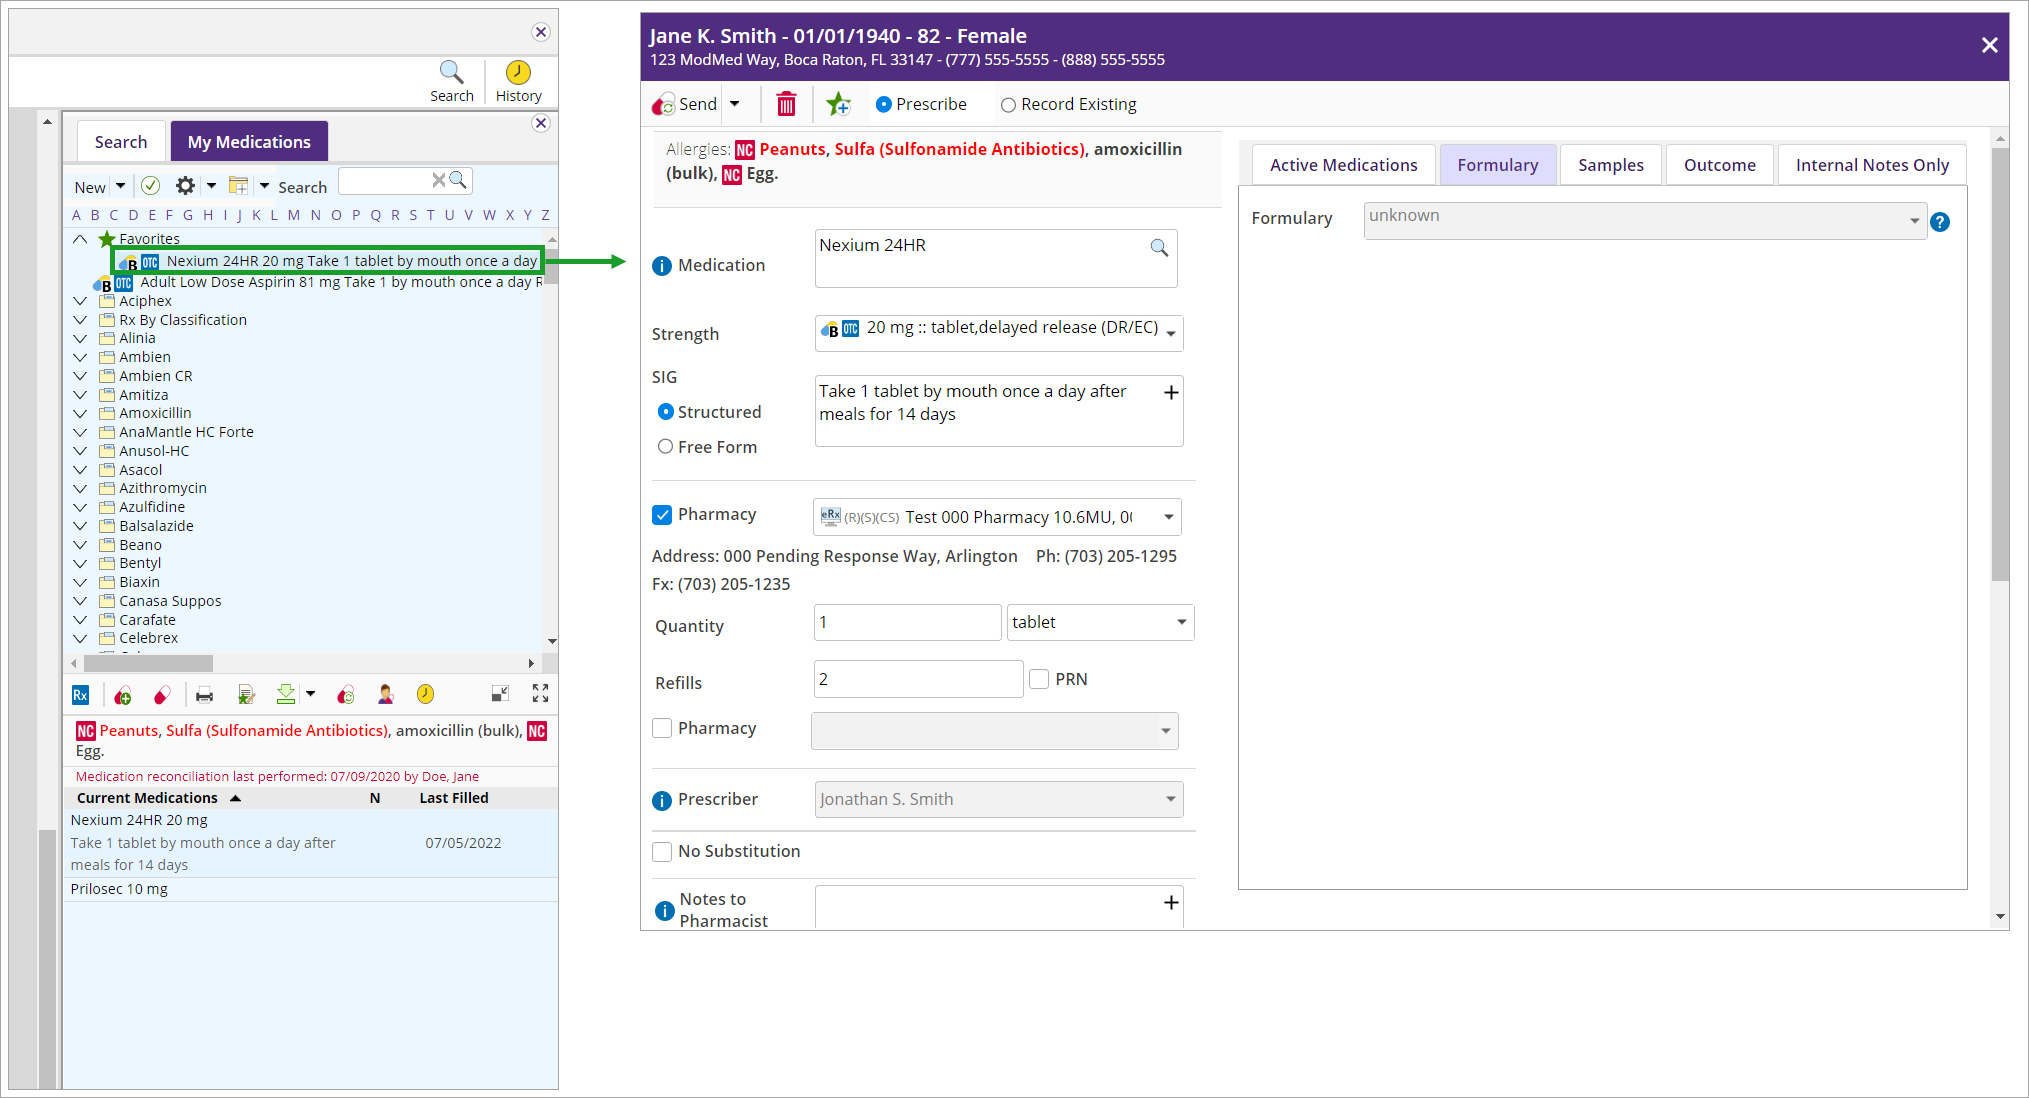Collapse the Favorites tree node
Screen dimensions: 2029x1098
pyautogui.click(x=80, y=239)
